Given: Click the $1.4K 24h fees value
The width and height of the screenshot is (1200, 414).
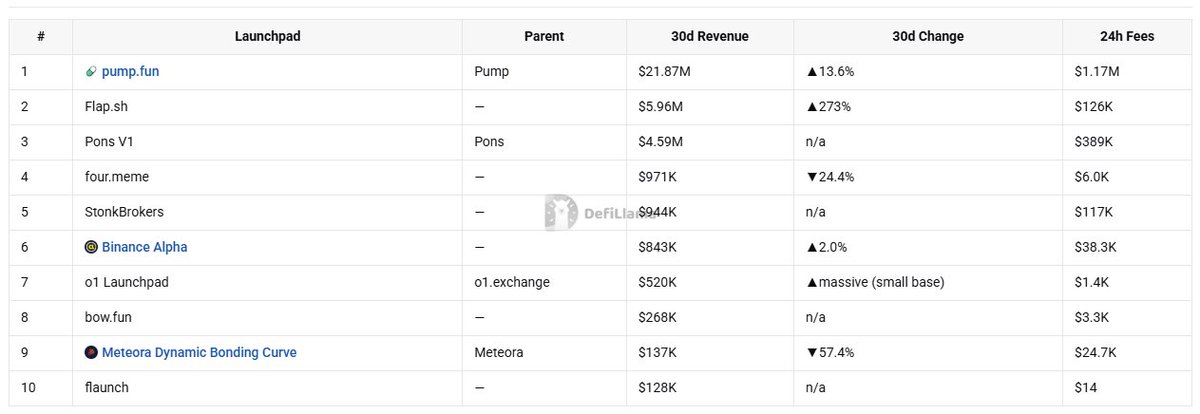Looking at the screenshot, I should 1091,282.
